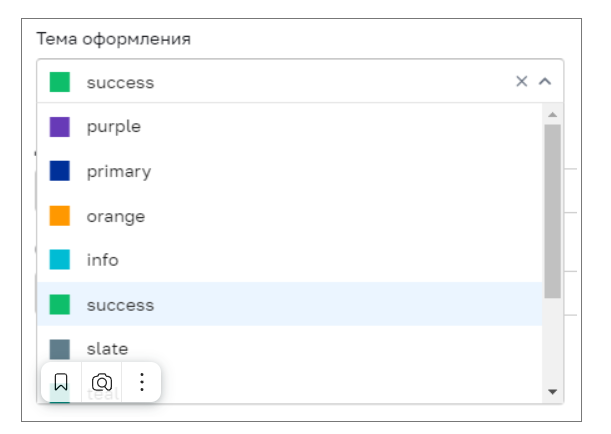The width and height of the screenshot is (611, 434).
Task: Click the theme combo box field showing success
Action: coord(300,81)
